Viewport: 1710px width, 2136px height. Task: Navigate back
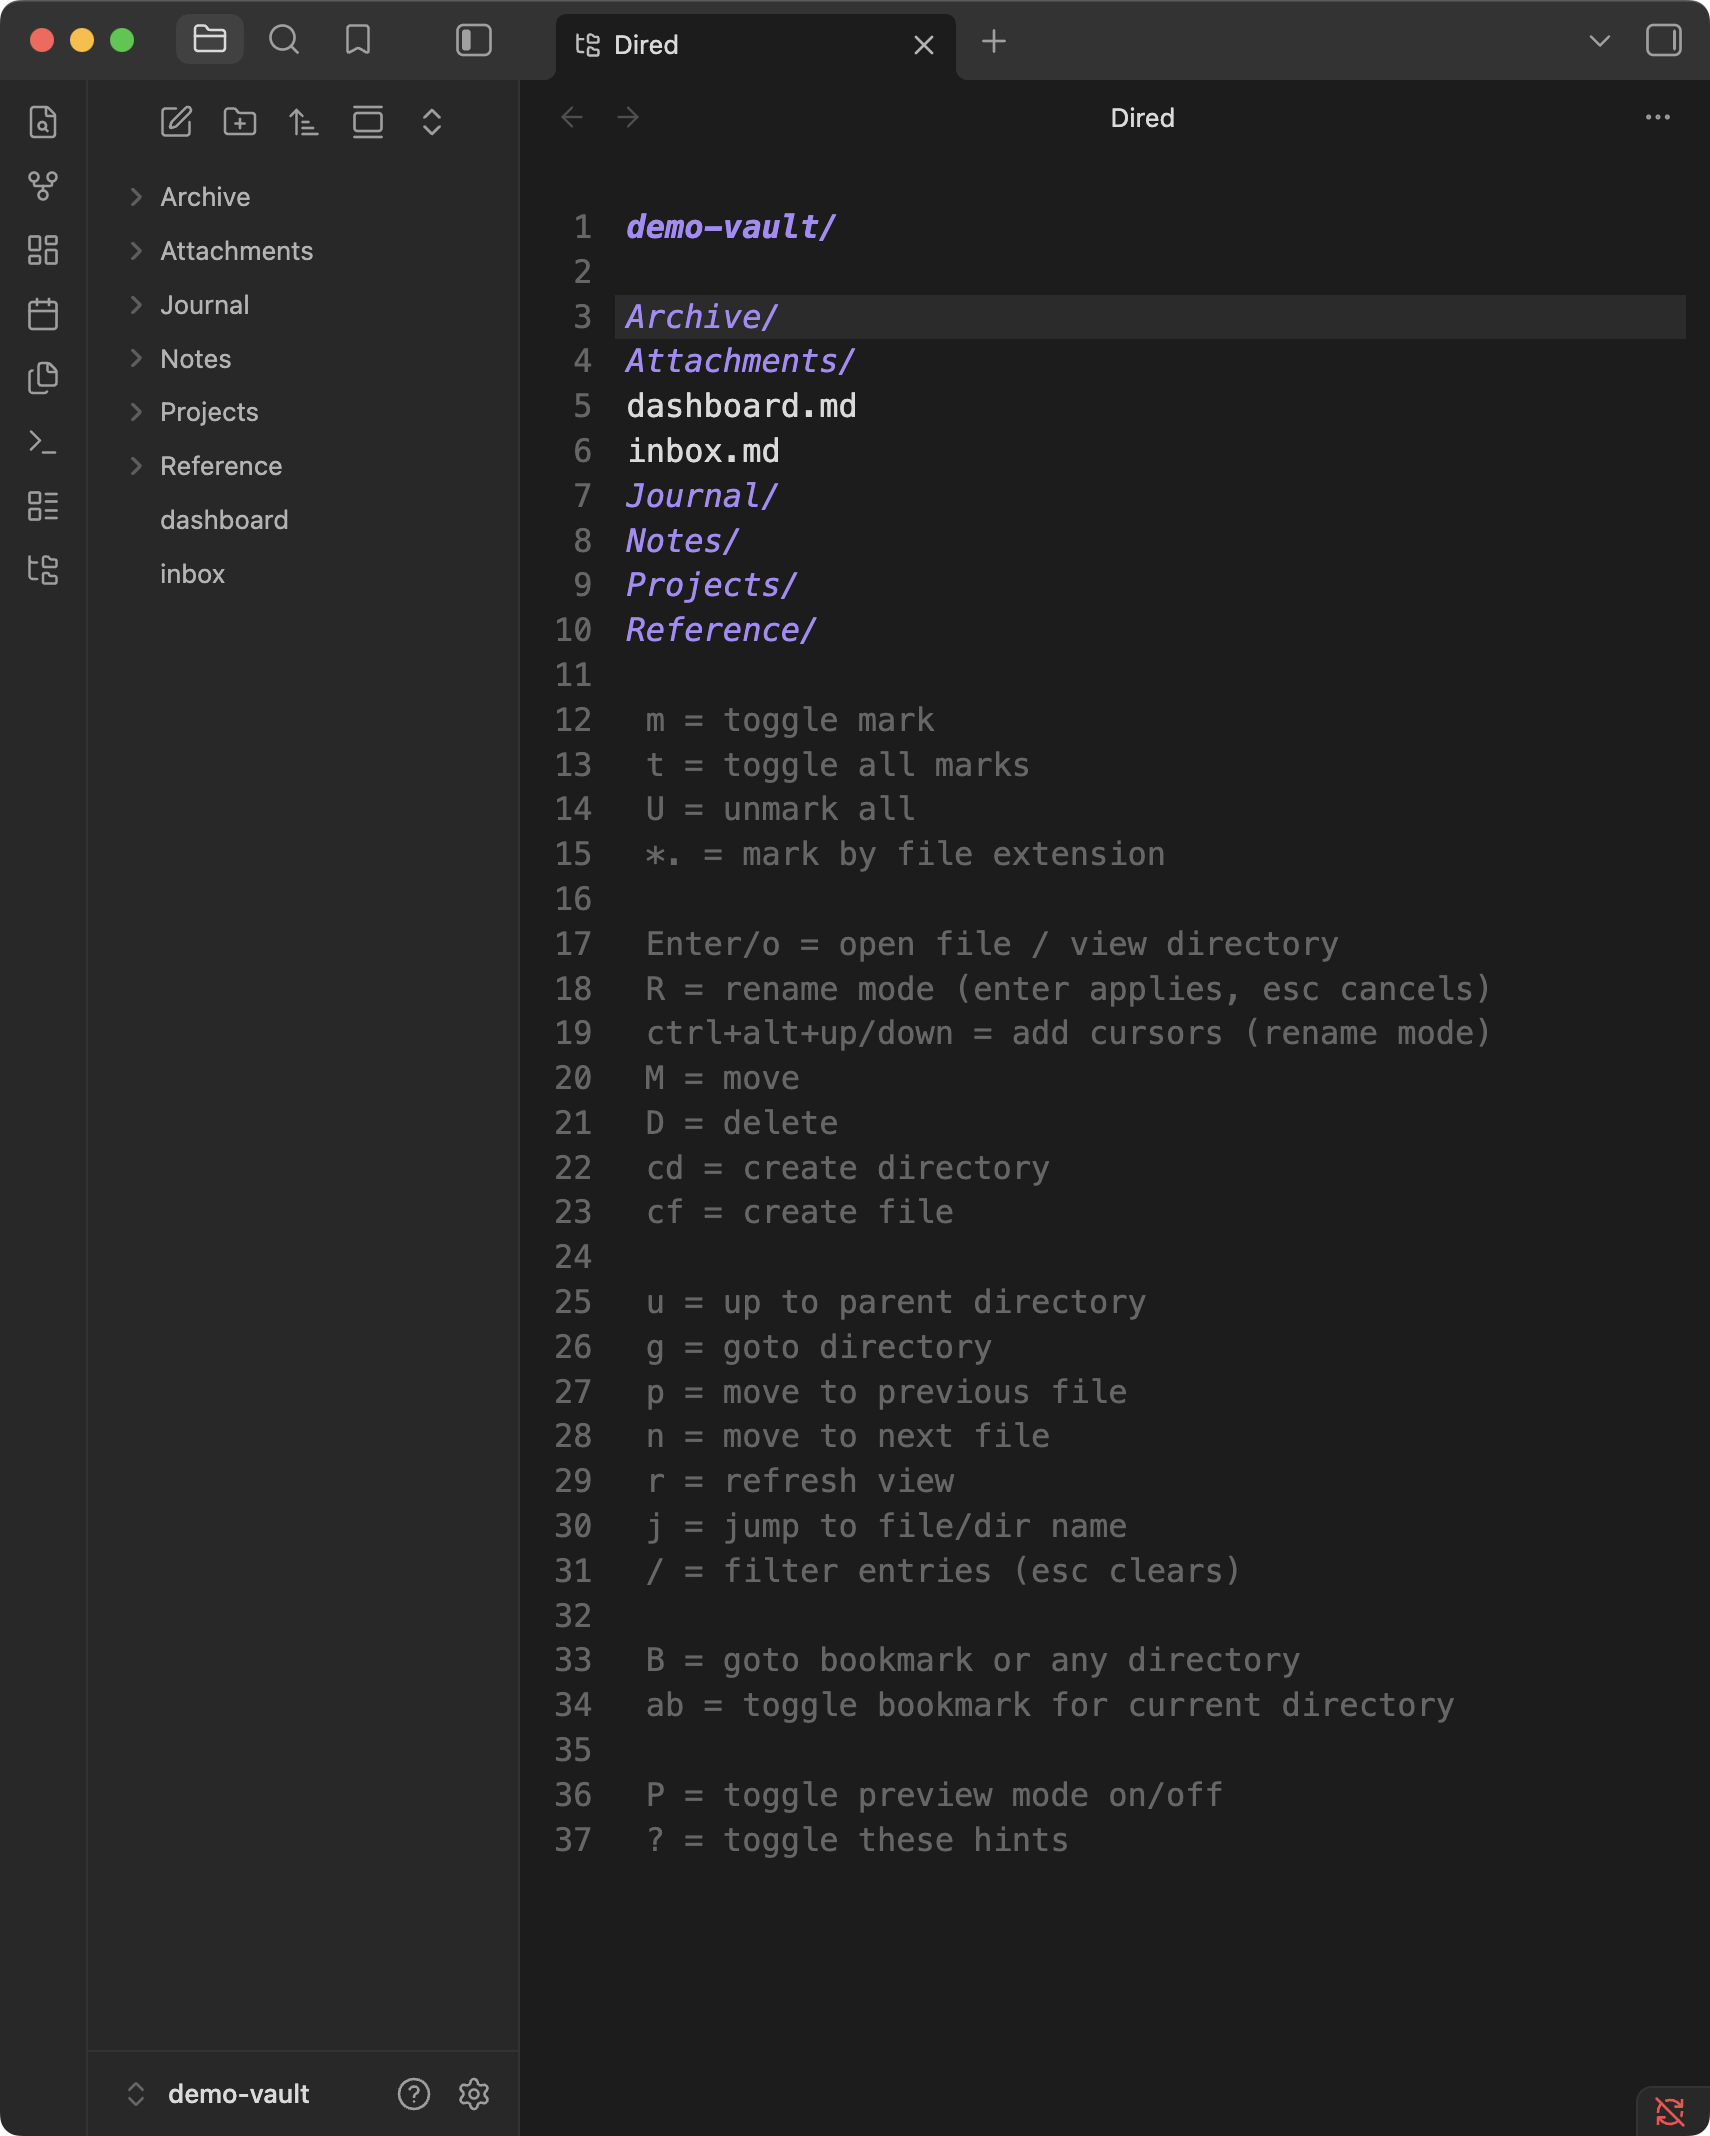[572, 118]
